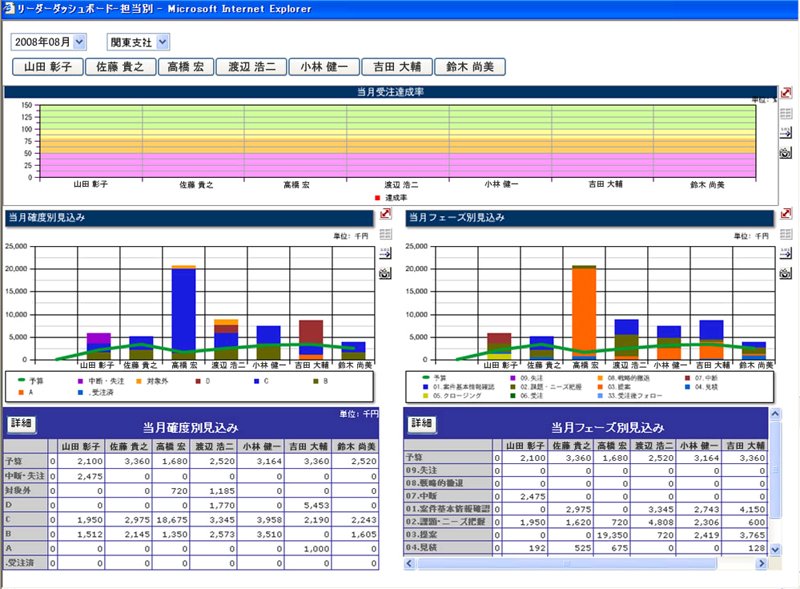Show data table icon for 当月フェーズ別見込み chart
Image resolution: width=800 pixels, height=589 pixels.
pos(786,234)
